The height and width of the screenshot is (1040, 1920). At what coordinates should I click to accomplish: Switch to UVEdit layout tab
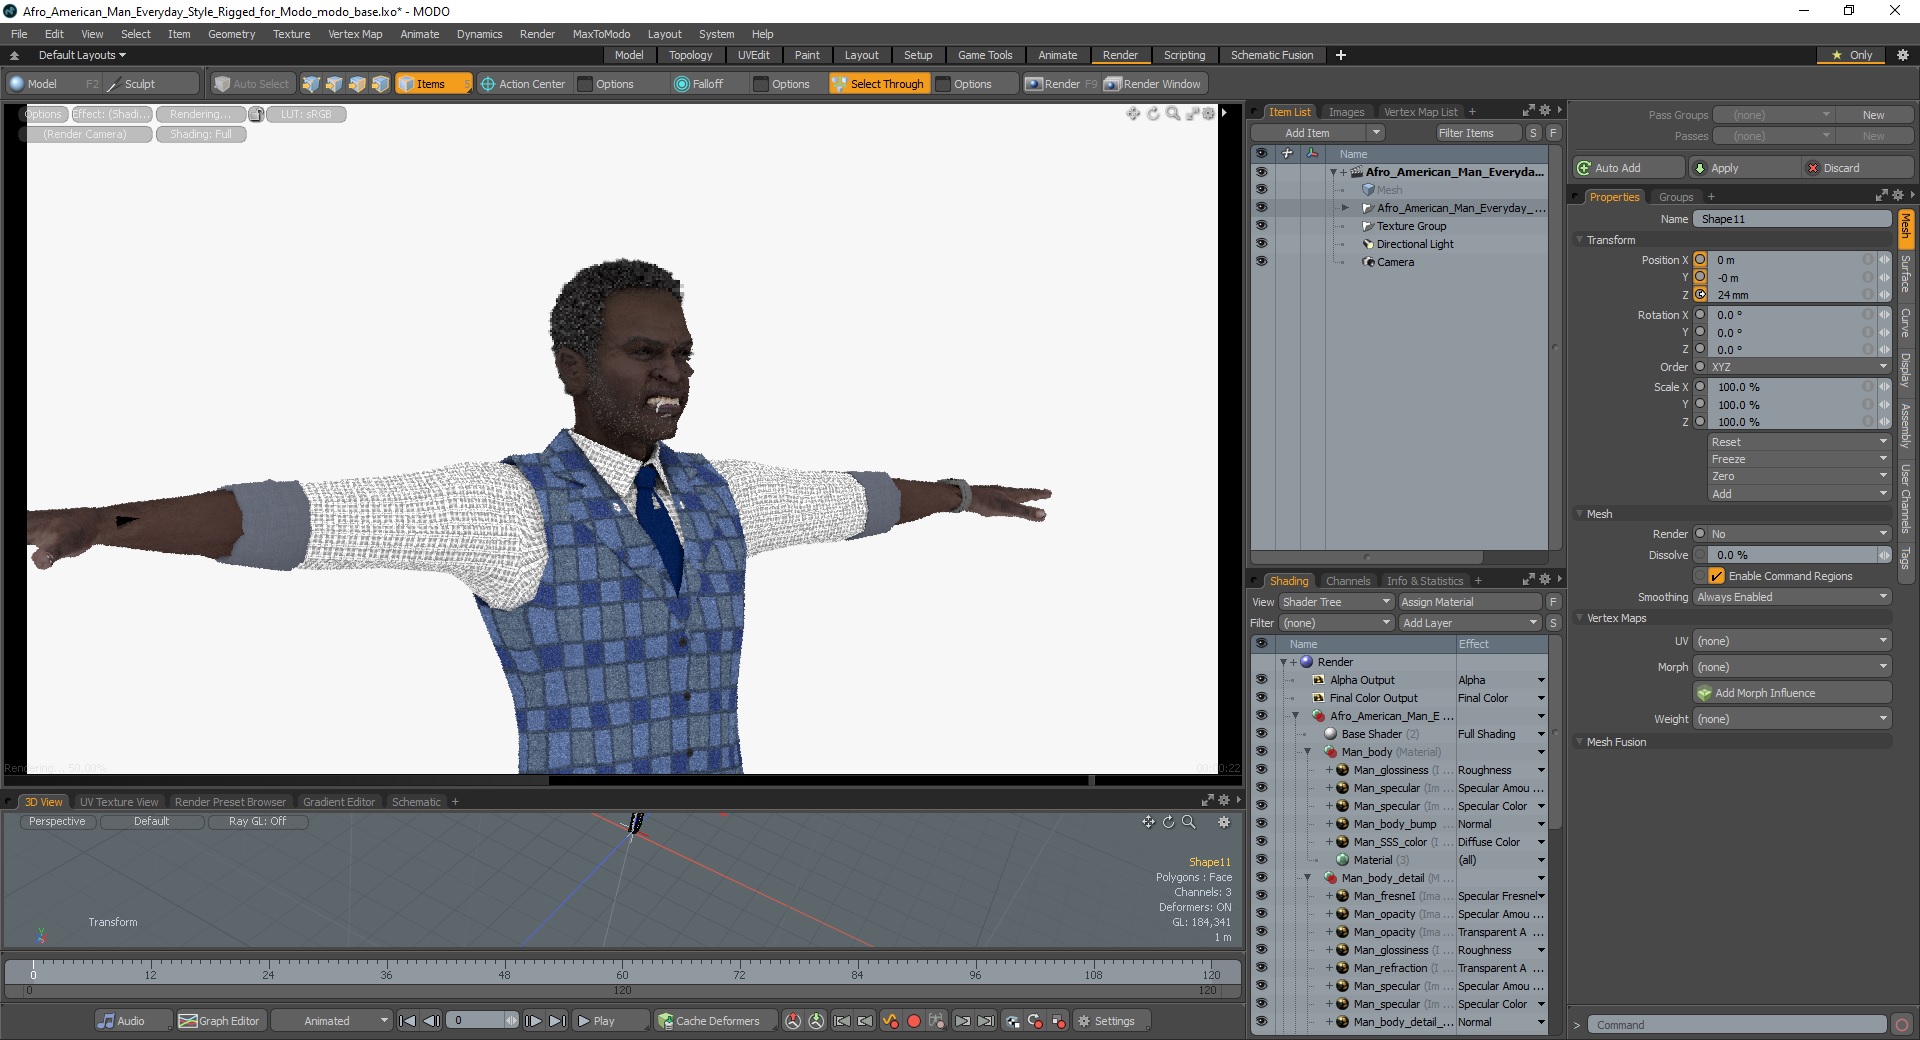pos(753,55)
